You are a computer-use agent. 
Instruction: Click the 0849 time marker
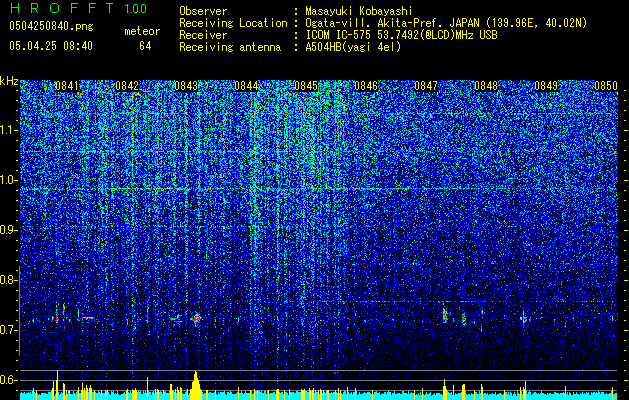pos(546,86)
